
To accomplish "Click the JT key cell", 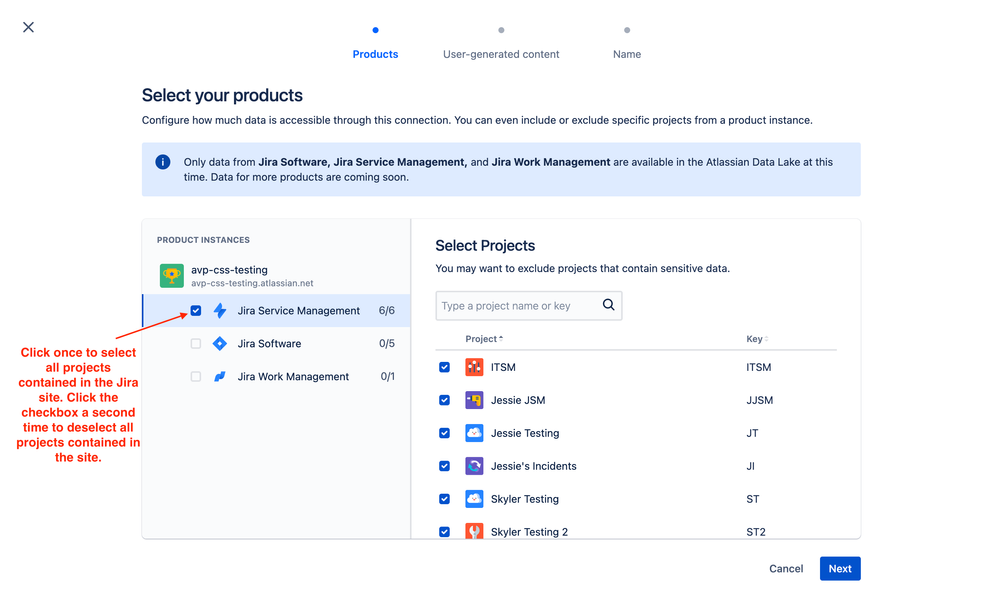I will click(x=752, y=433).
